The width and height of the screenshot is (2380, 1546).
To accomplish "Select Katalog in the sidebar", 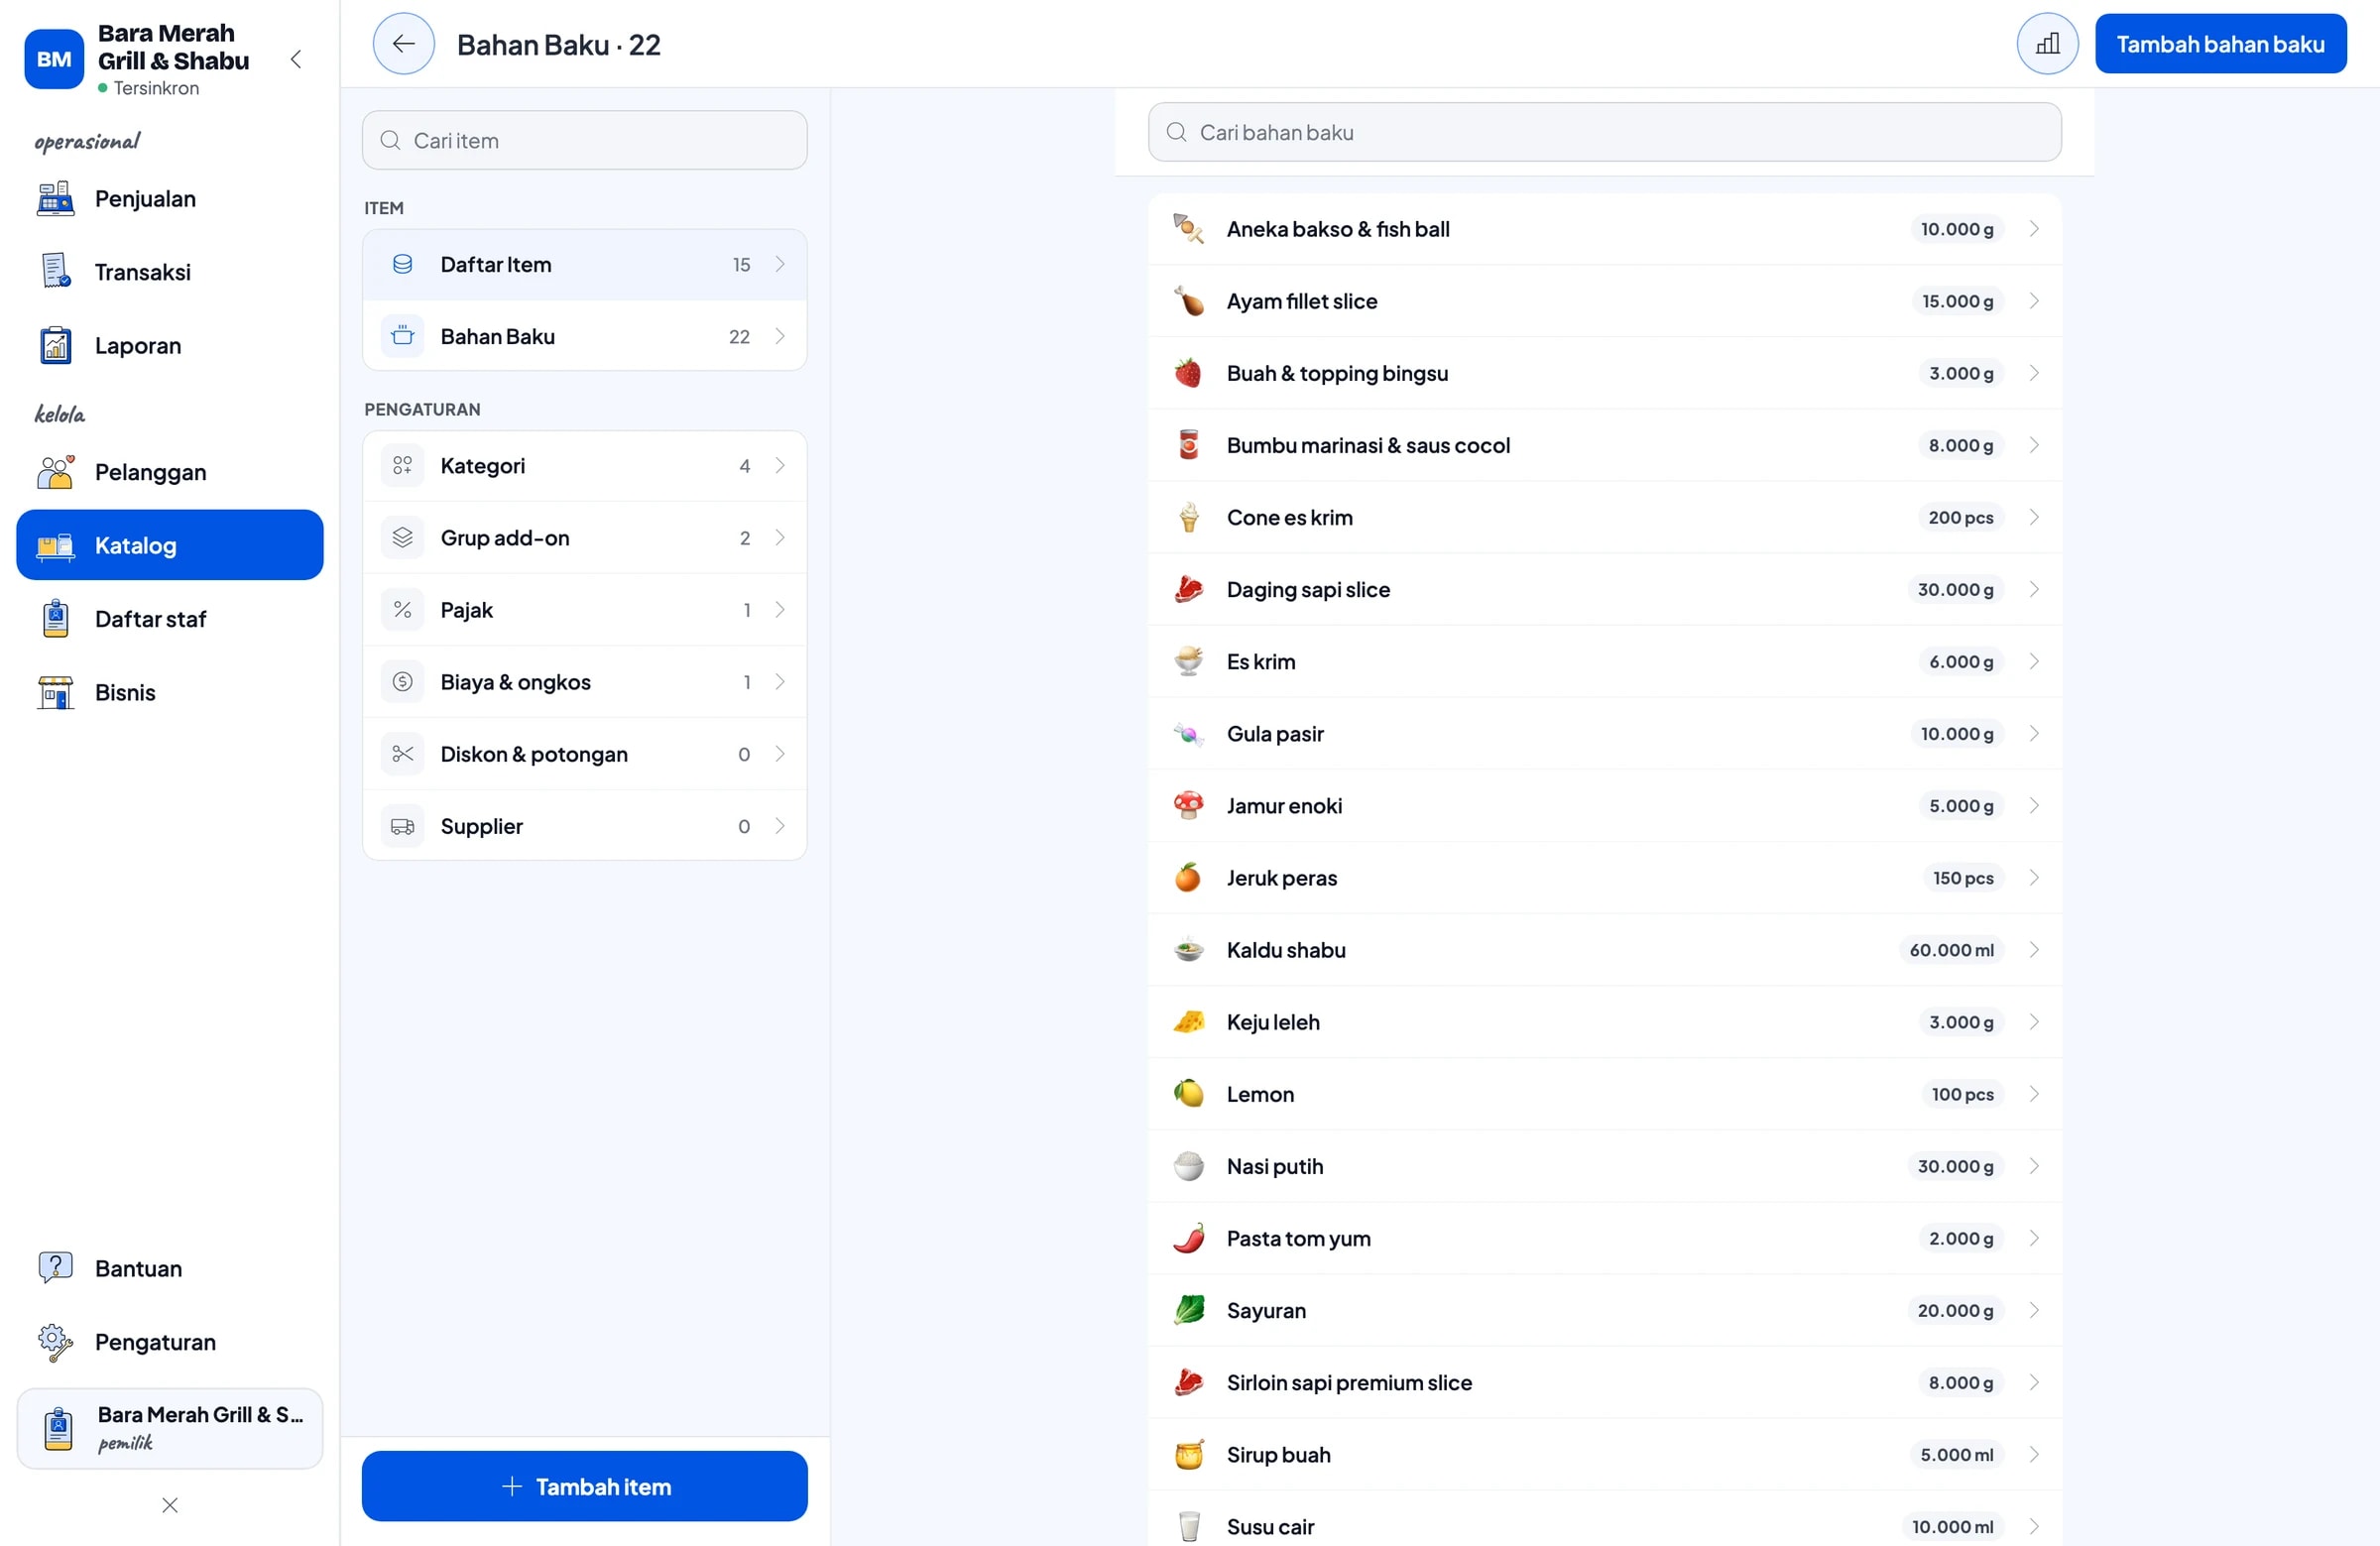I will coord(170,545).
